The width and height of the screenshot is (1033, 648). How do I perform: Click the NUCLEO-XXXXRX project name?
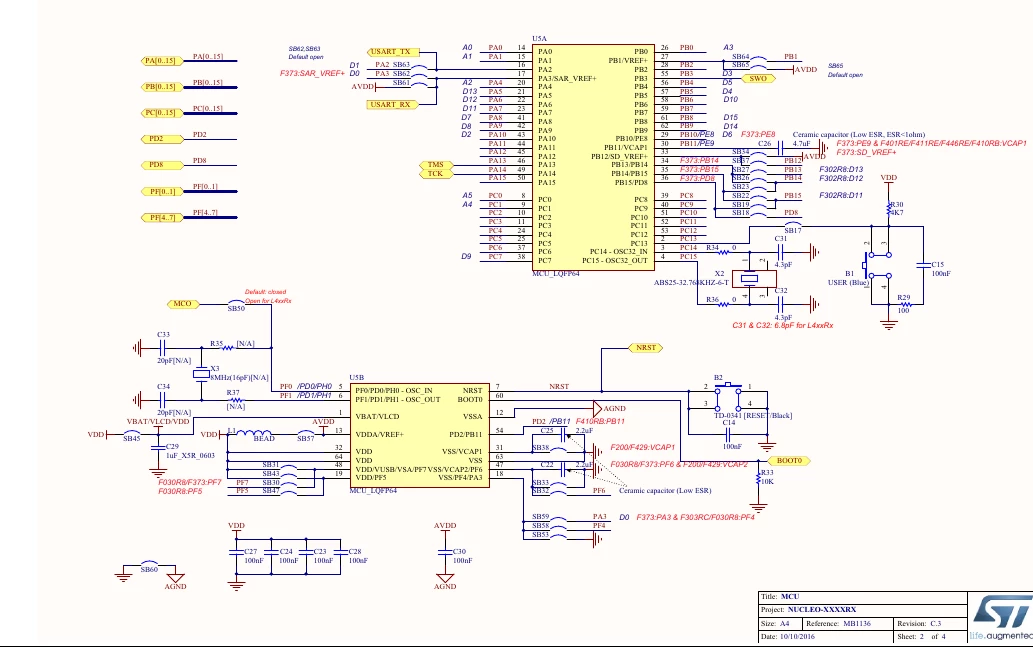tap(822, 610)
